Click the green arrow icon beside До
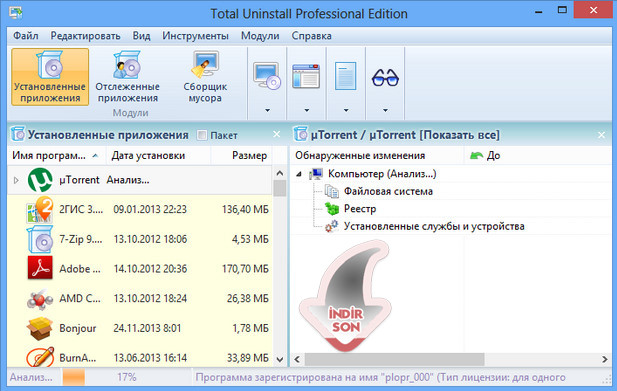Screen dimensions: 617x391 click(477, 155)
